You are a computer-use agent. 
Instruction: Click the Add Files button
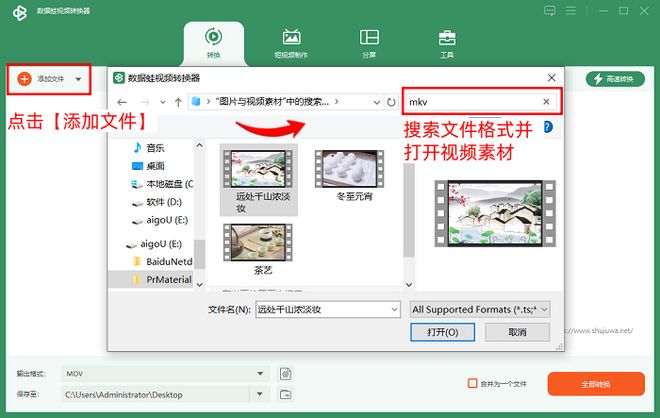tap(41, 79)
